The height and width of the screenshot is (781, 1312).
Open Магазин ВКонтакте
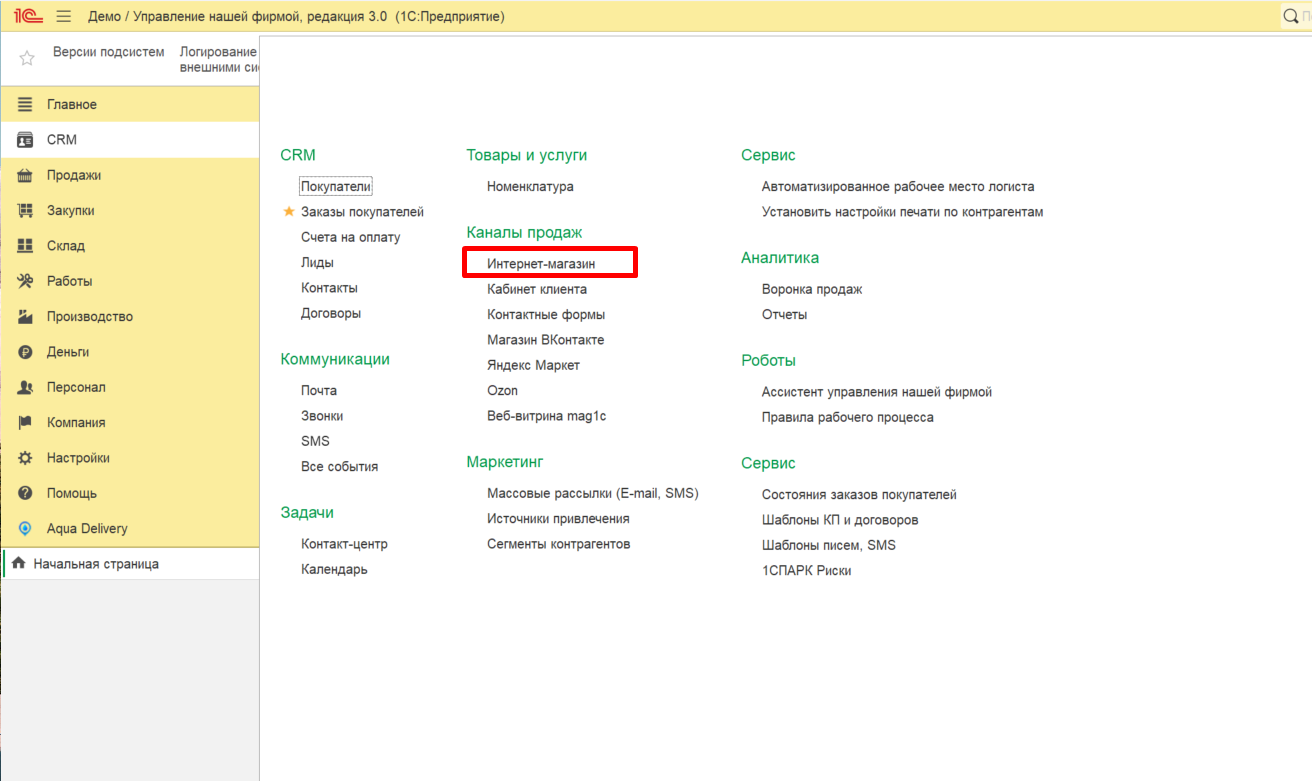[x=545, y=340]
